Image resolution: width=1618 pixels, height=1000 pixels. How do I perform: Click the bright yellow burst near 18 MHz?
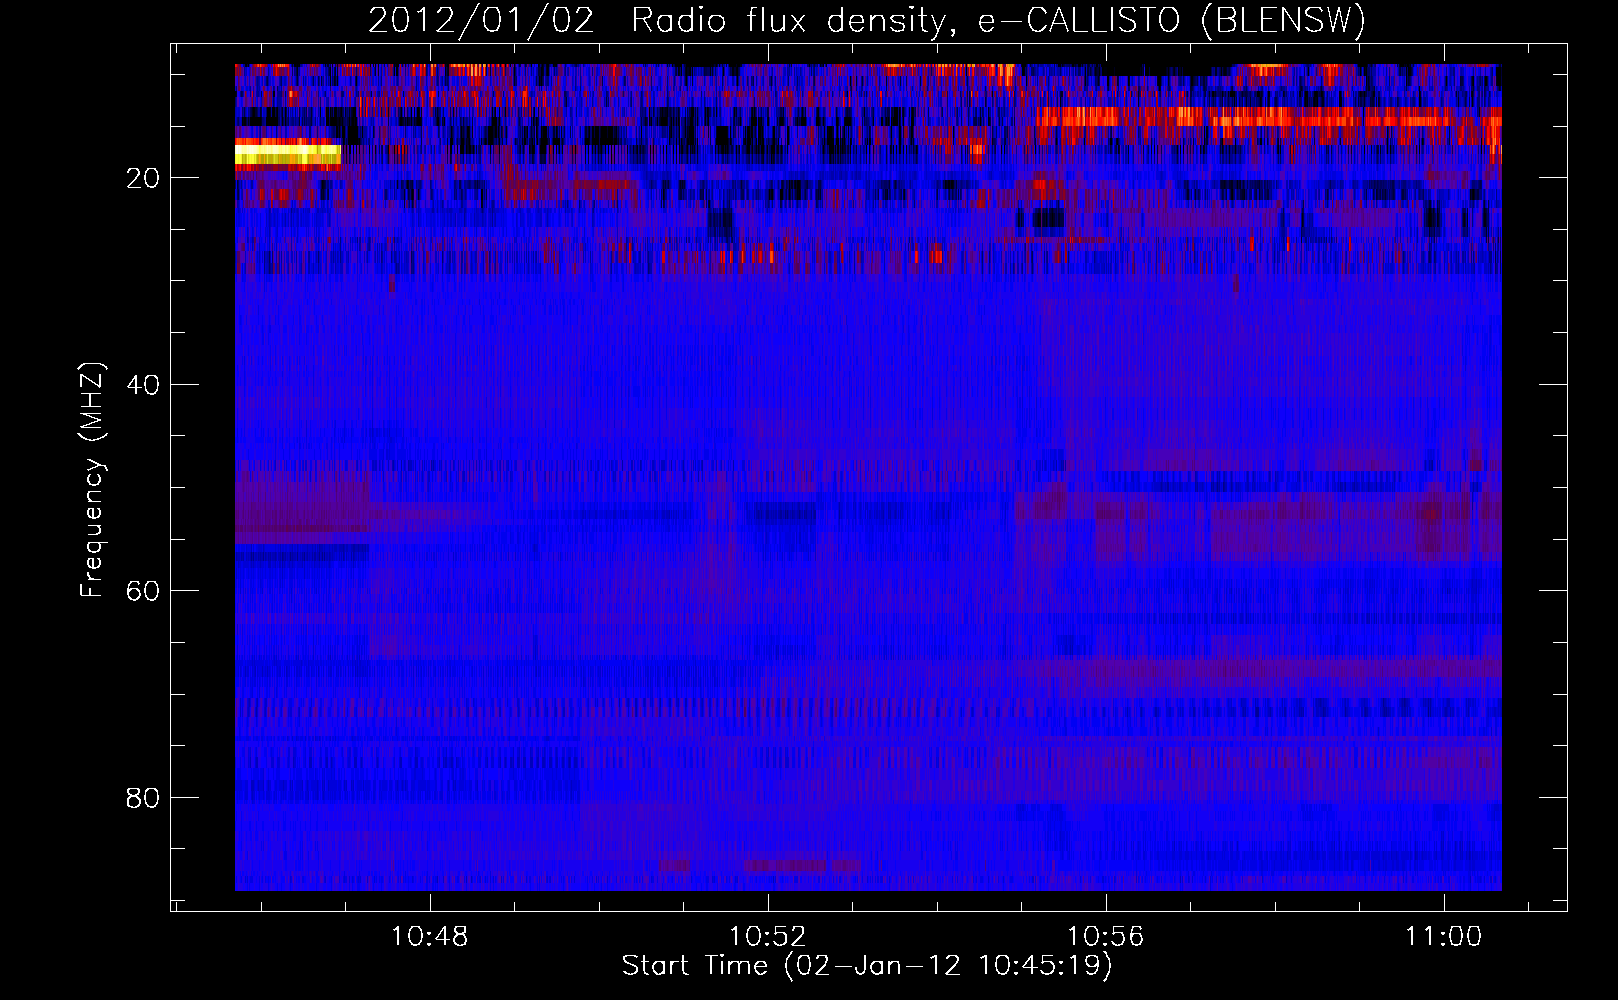[x=288, y=154]
